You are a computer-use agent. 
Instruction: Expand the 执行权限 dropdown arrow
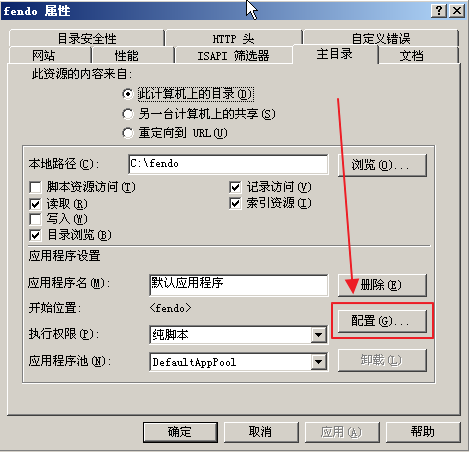tap(319, 334)
